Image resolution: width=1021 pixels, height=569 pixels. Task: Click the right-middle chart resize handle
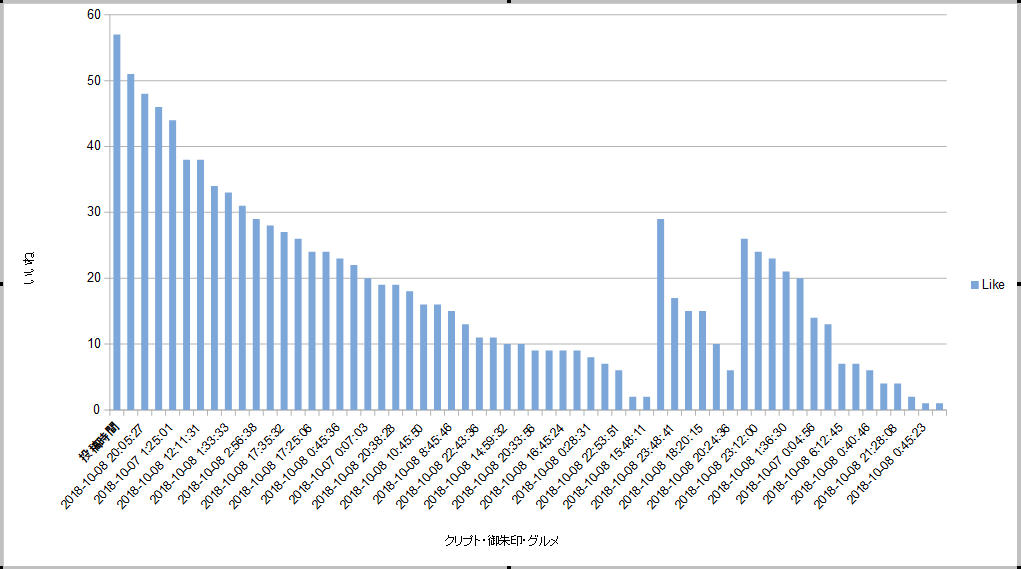[1018, 284]
